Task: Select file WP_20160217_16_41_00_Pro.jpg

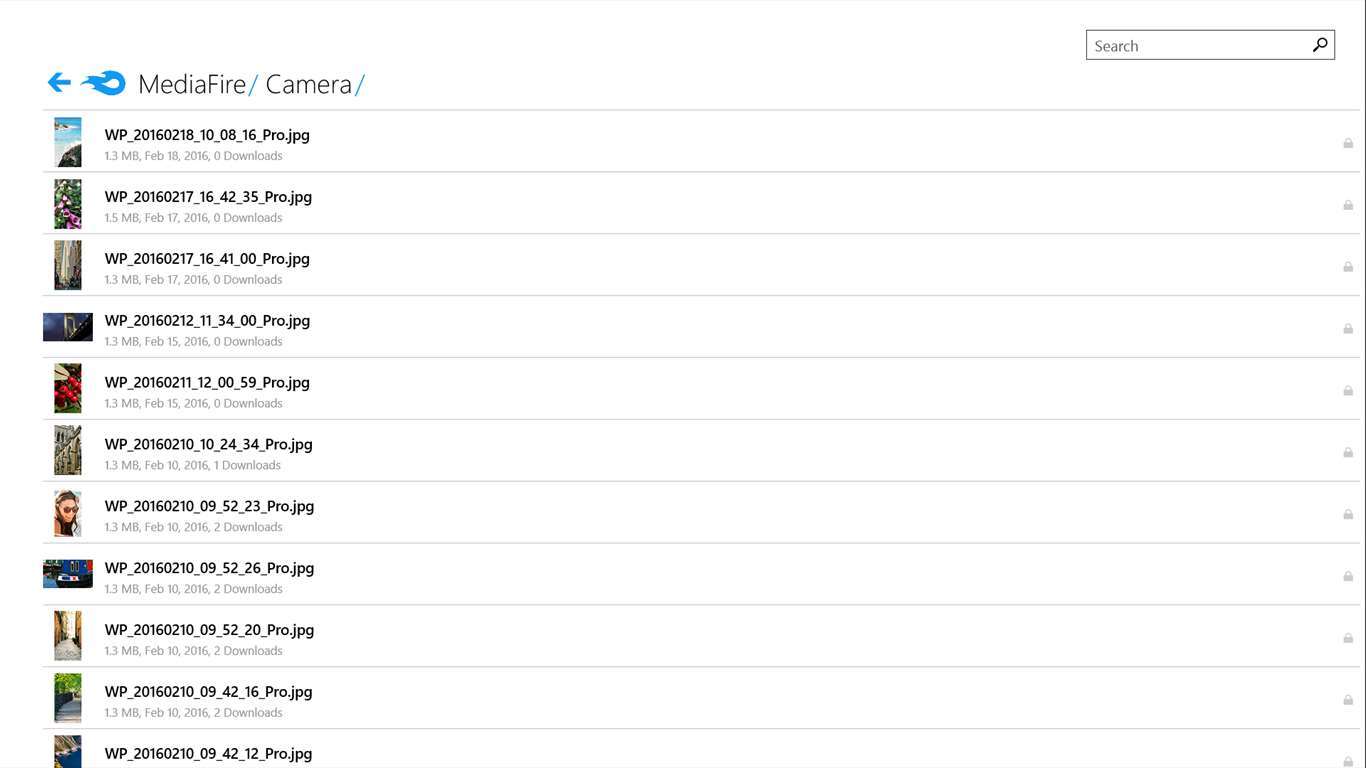Action: [207, 259]
